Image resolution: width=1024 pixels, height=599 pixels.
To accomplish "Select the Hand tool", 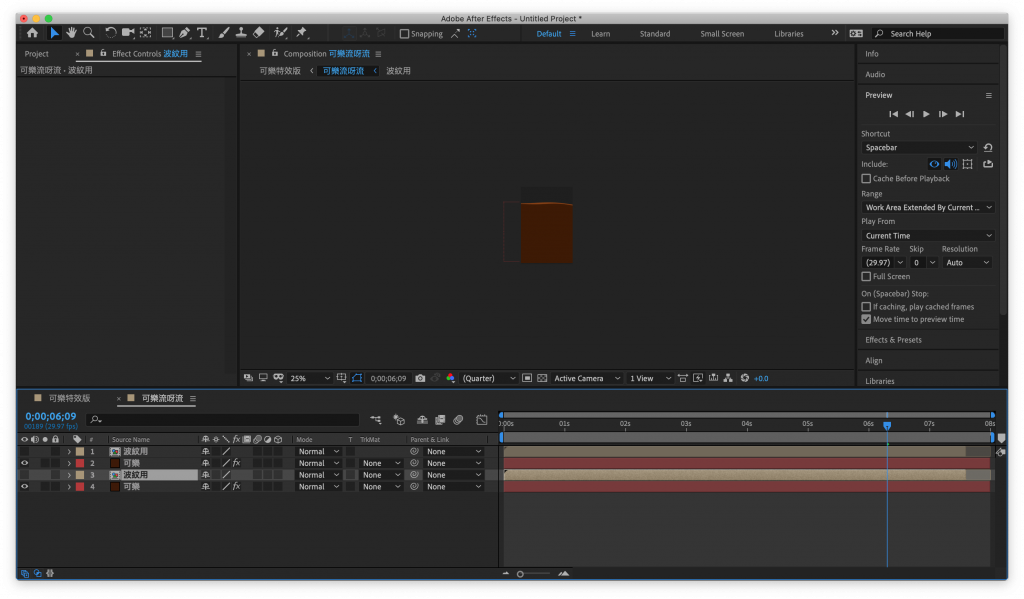I will pyautogui.click(x=72, y=33).
